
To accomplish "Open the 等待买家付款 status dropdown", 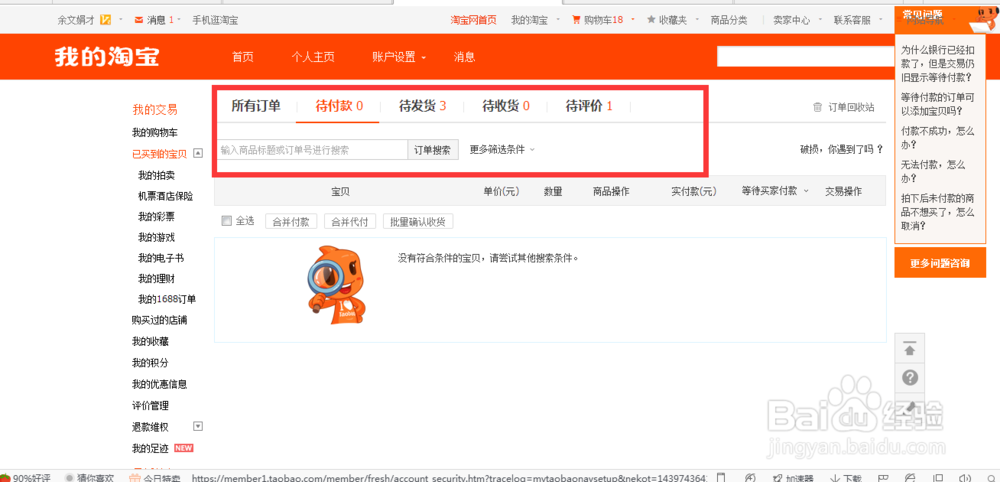I will pos(775,191).
